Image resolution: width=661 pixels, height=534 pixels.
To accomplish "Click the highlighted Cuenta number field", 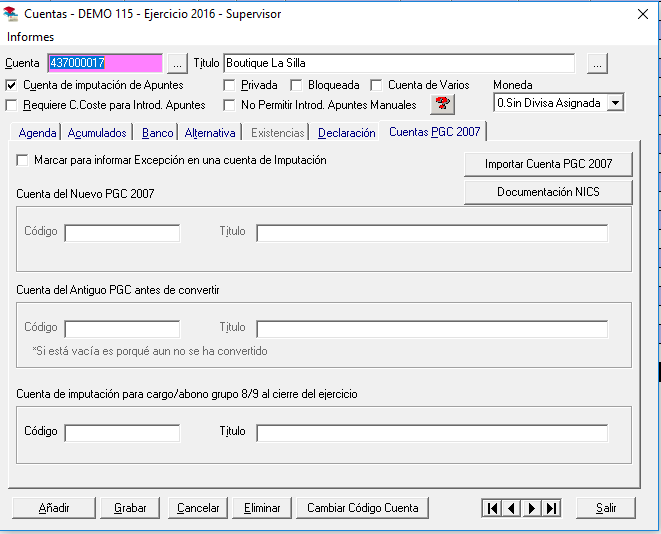I will (x=104, y=64).
